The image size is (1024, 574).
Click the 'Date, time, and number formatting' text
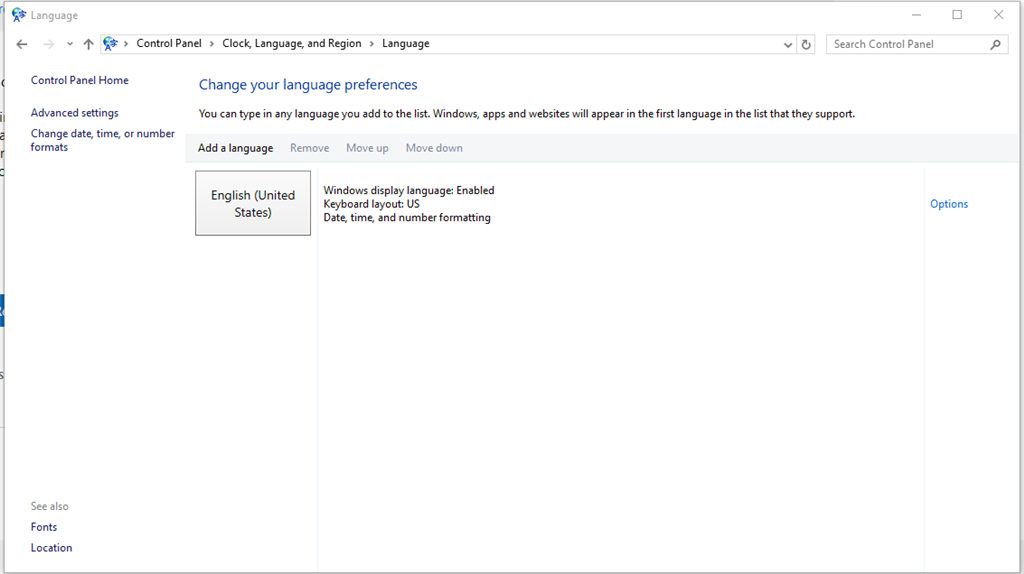pos(407,217)
